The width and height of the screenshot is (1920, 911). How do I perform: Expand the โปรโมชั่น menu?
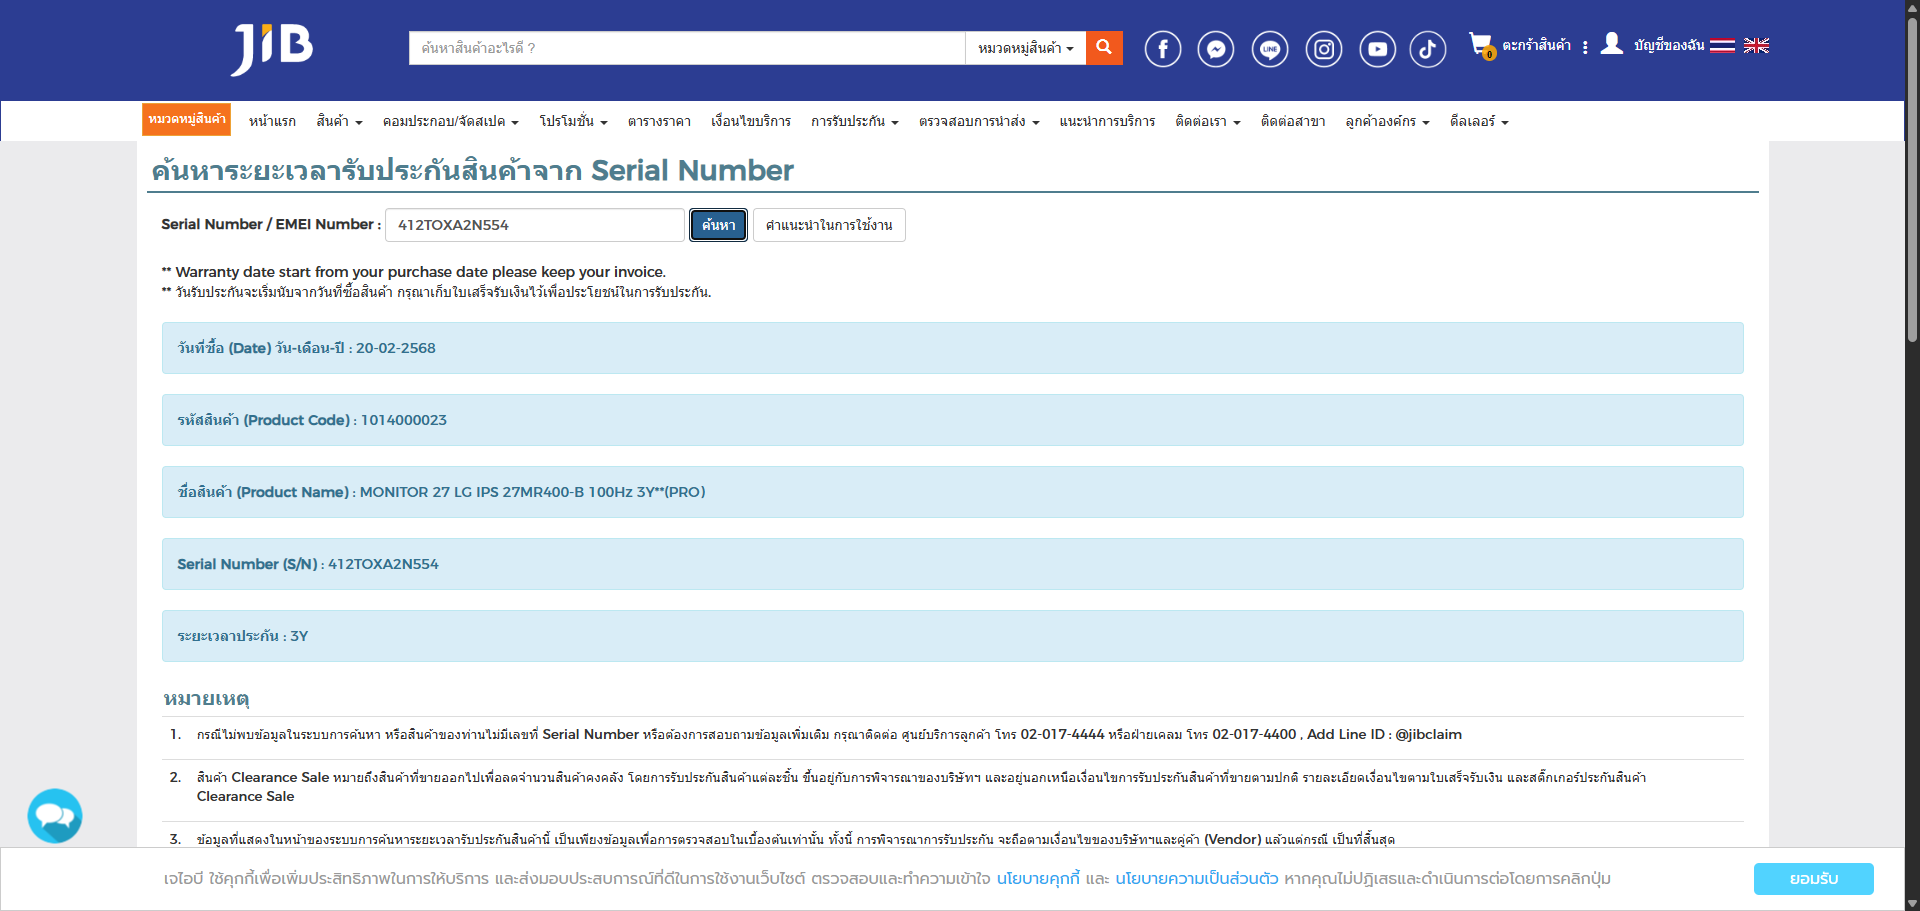pos(573,121)
